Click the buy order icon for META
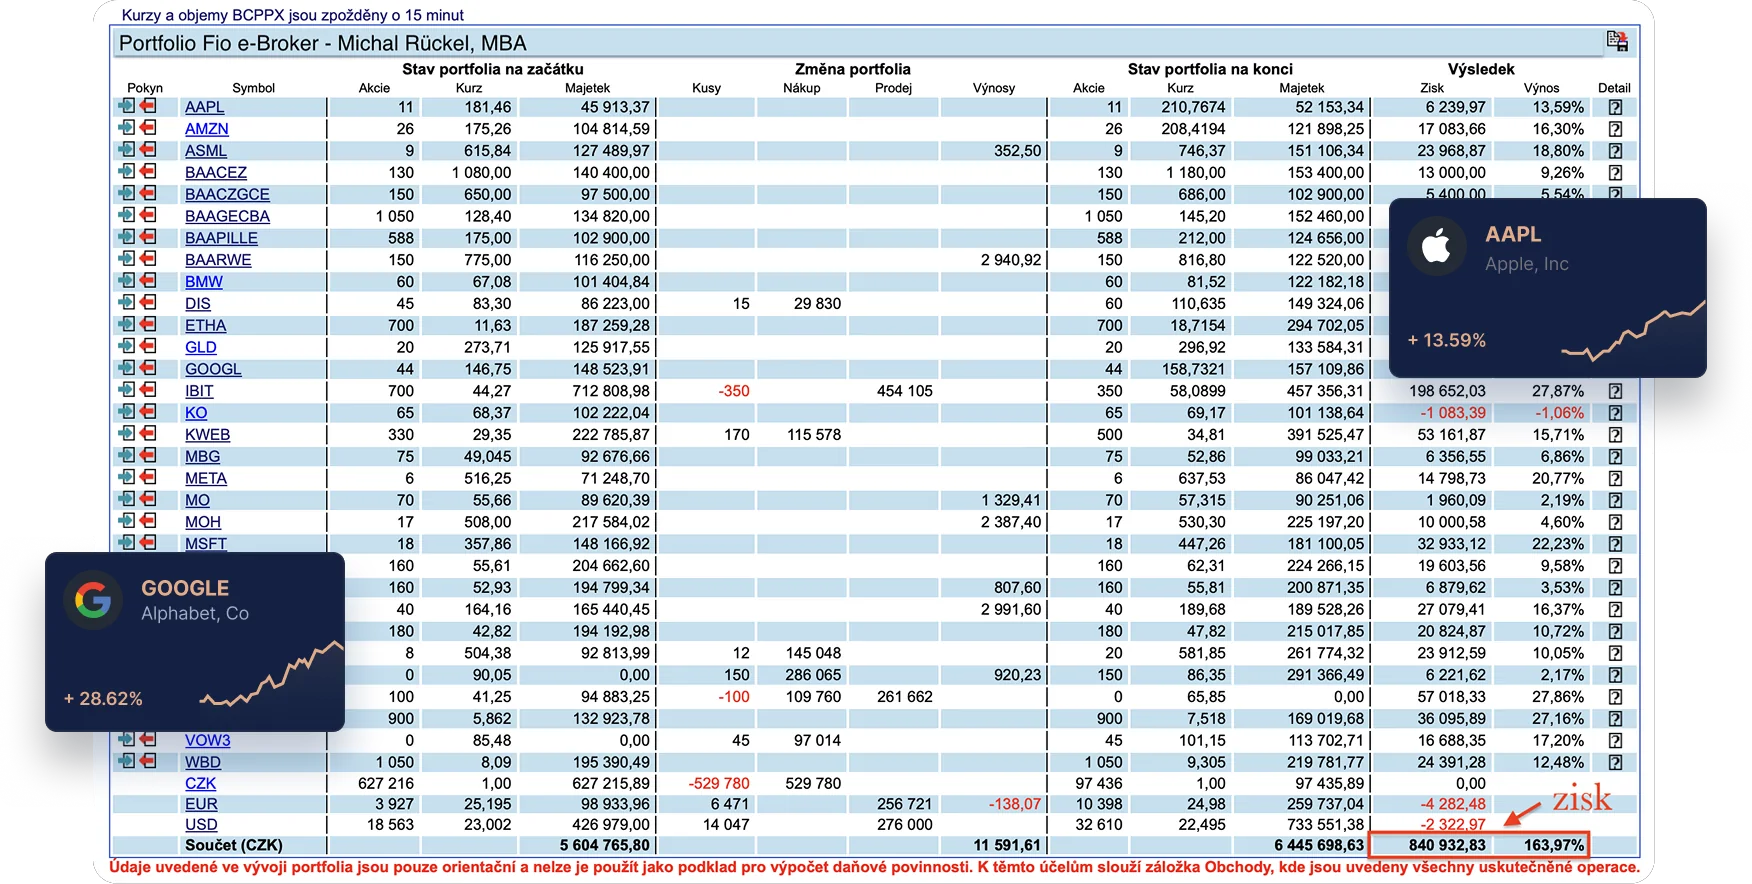Viewport: 1752px width, 884px height. pyautogui.click(x=127, y=478)
